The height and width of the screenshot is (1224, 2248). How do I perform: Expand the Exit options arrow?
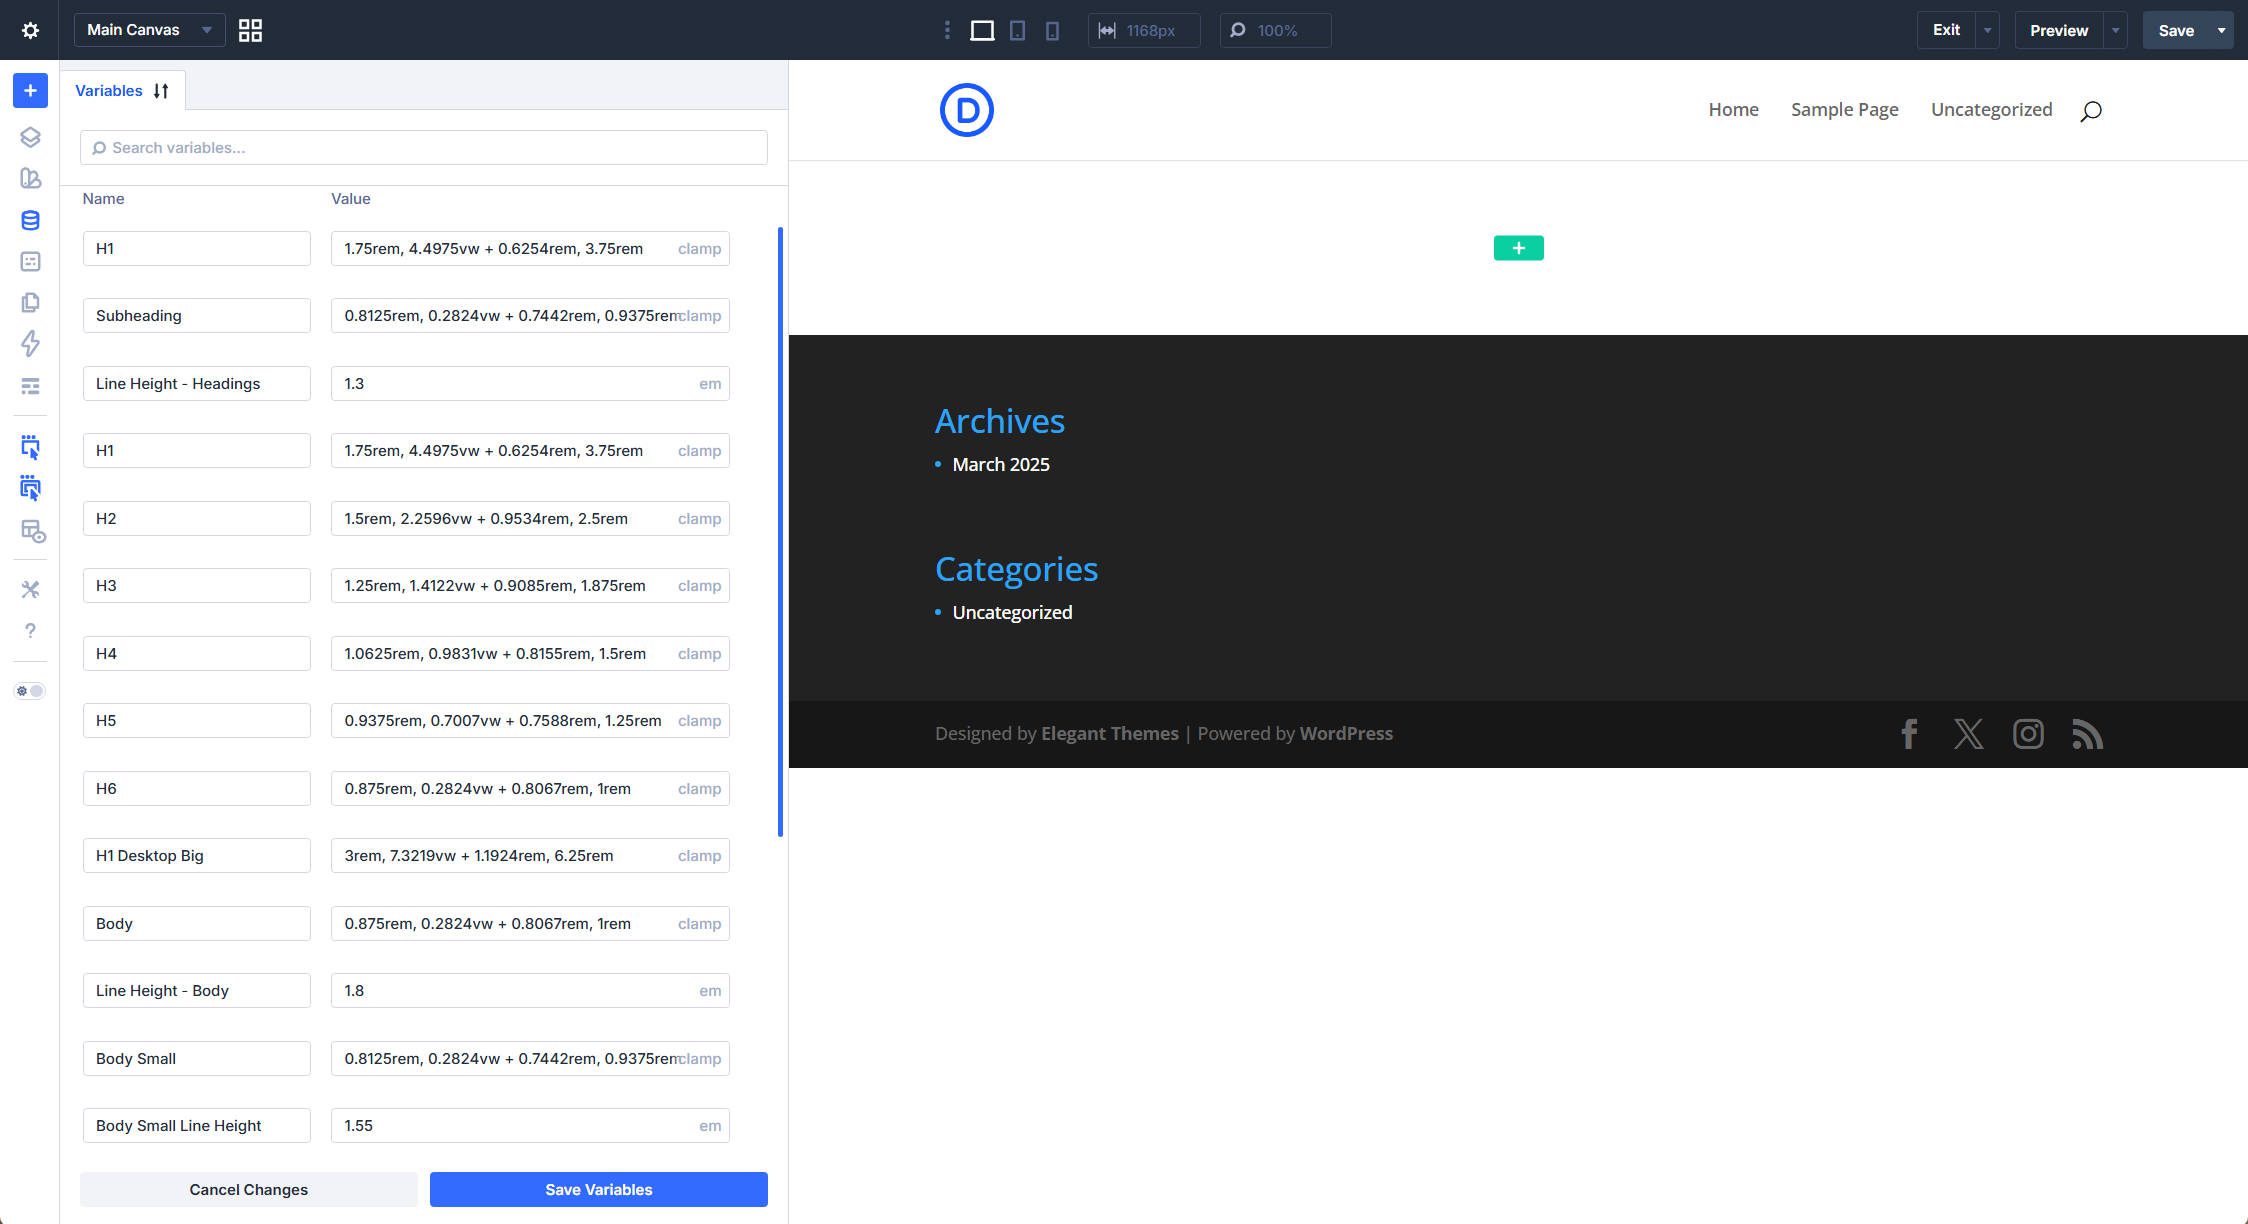click(x=1987, y=30)
